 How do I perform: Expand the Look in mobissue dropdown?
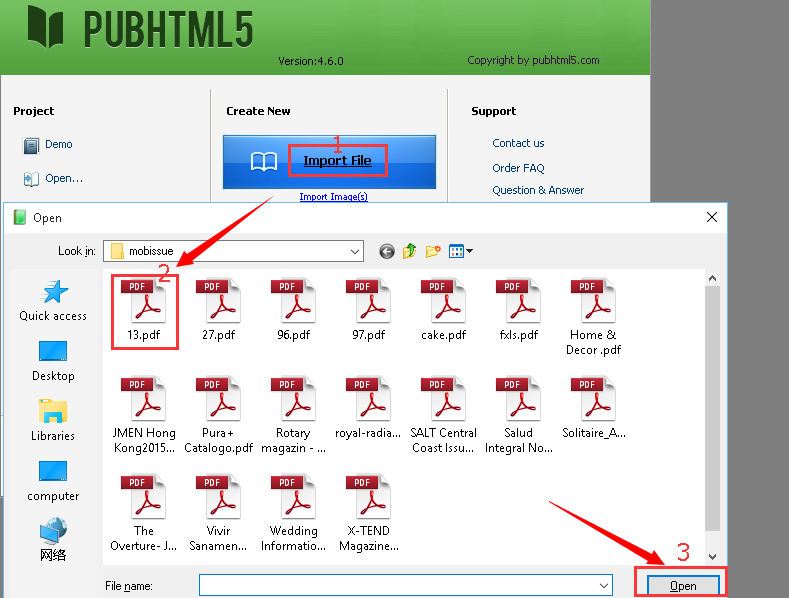(x=355, y=251)
